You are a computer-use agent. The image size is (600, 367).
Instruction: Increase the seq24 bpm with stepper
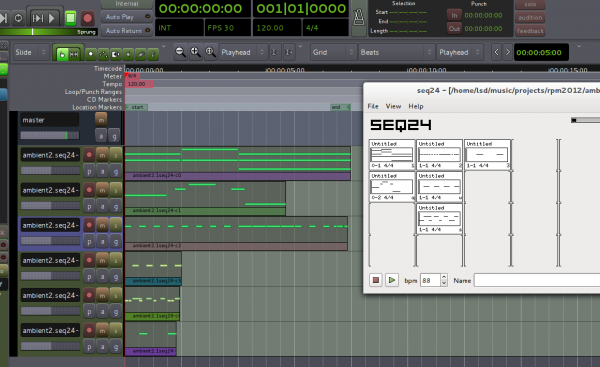pos(444,277)
